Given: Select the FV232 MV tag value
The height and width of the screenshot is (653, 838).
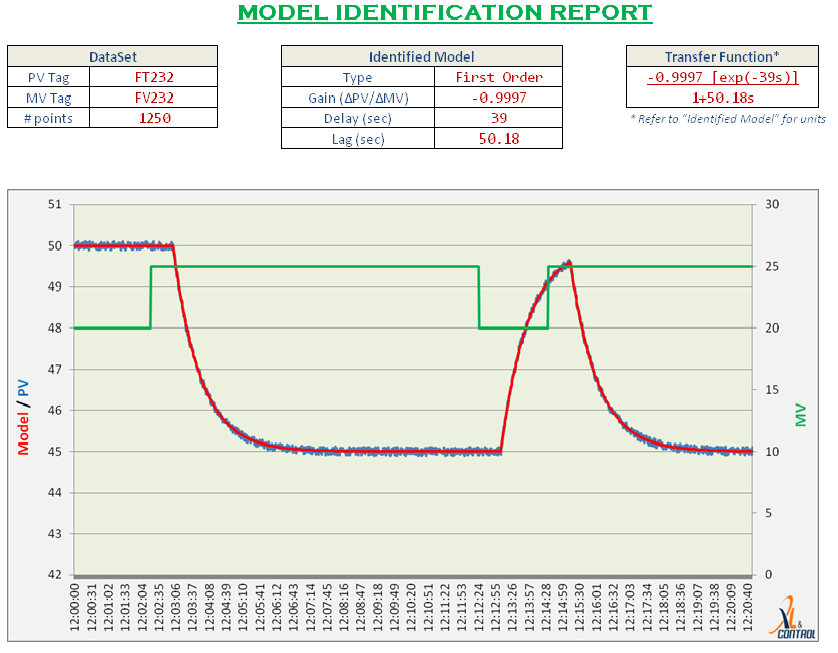Looking at the screenshot, I should [154, 98].
